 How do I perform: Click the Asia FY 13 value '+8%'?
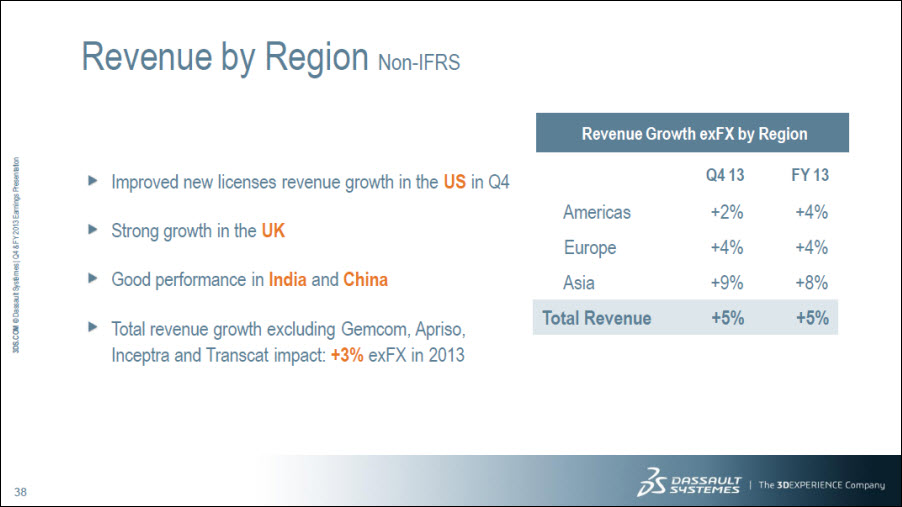point(812,283)
